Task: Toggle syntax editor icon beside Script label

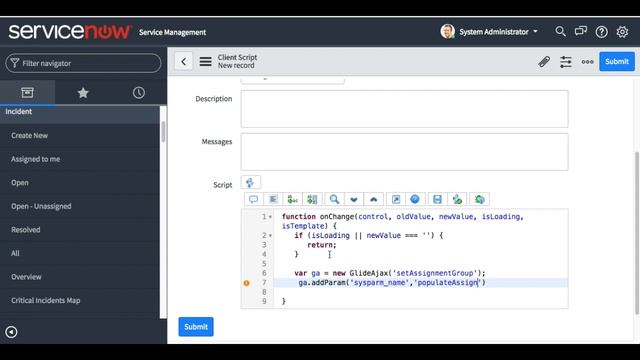Action: tap(251, 183)
